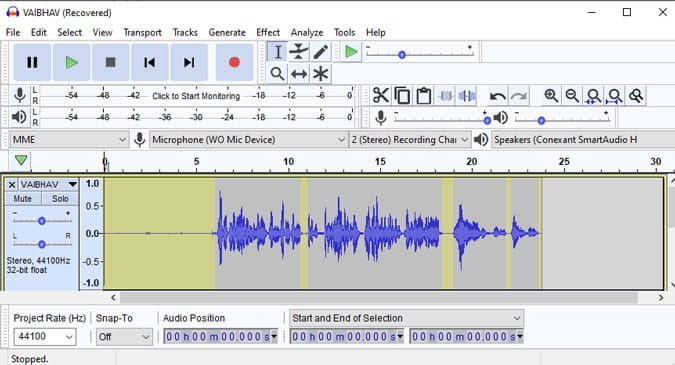Close the VAIBHAV track with X

coord(12,185)
